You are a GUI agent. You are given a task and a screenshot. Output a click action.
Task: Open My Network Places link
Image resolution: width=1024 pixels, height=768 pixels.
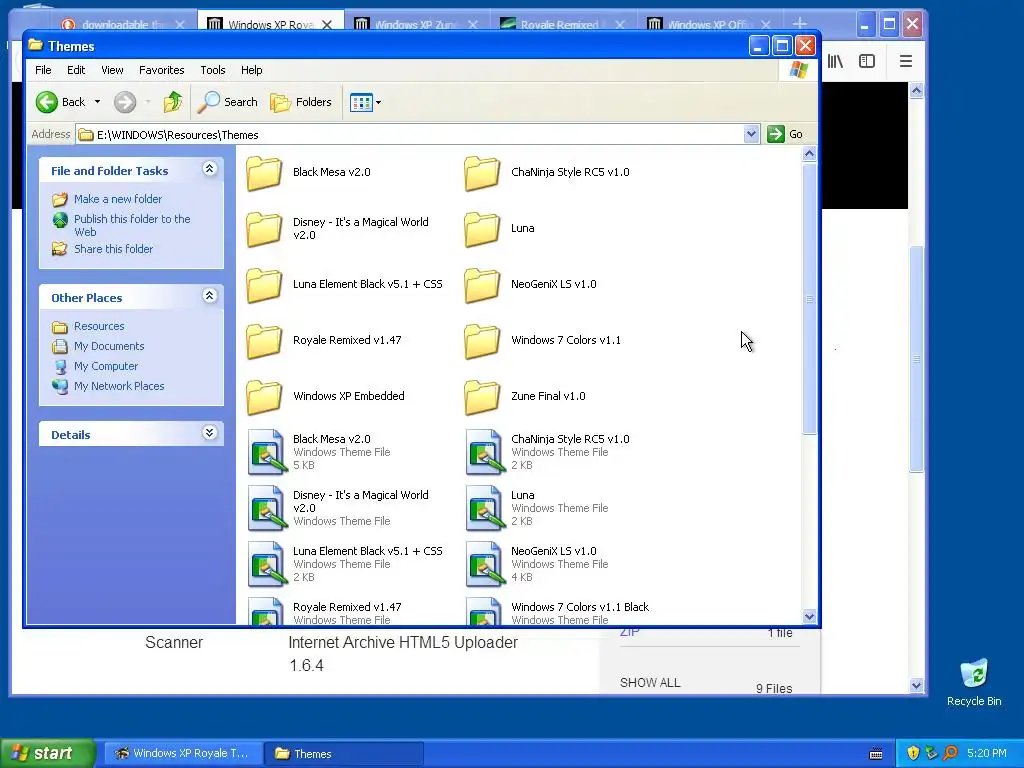point(119,386)
